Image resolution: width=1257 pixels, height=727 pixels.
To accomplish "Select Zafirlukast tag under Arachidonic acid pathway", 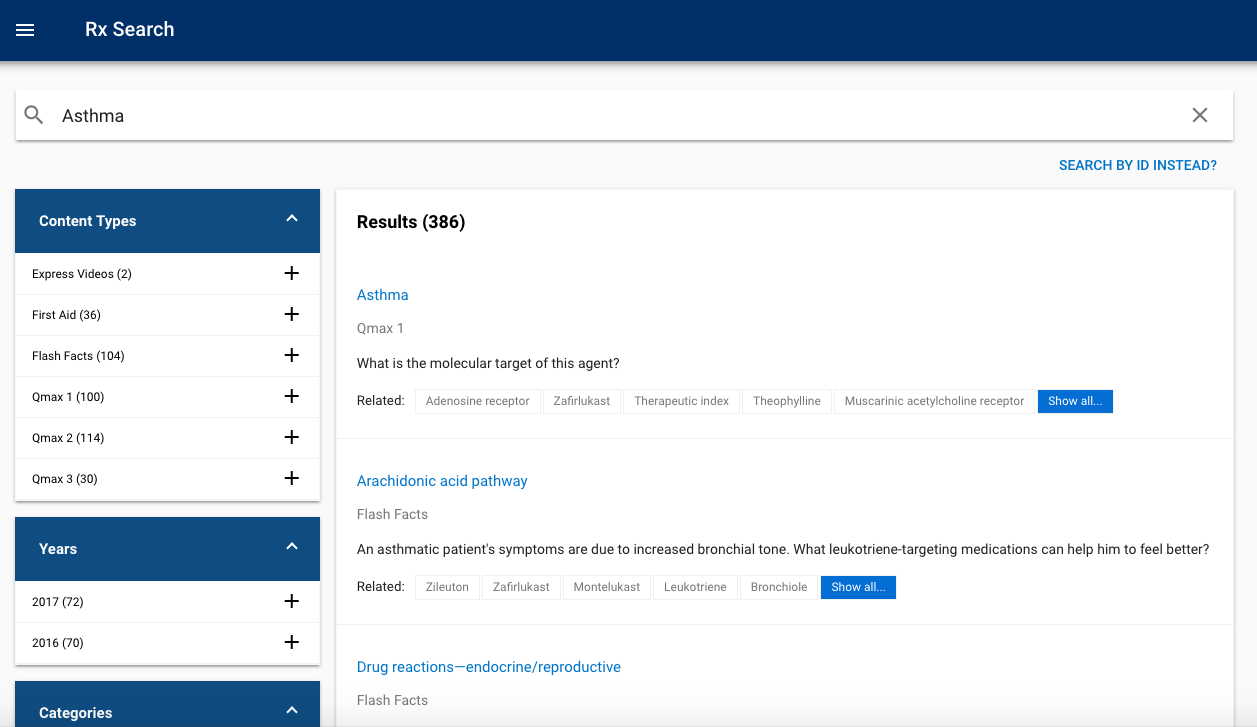I will tap(521, 587).
